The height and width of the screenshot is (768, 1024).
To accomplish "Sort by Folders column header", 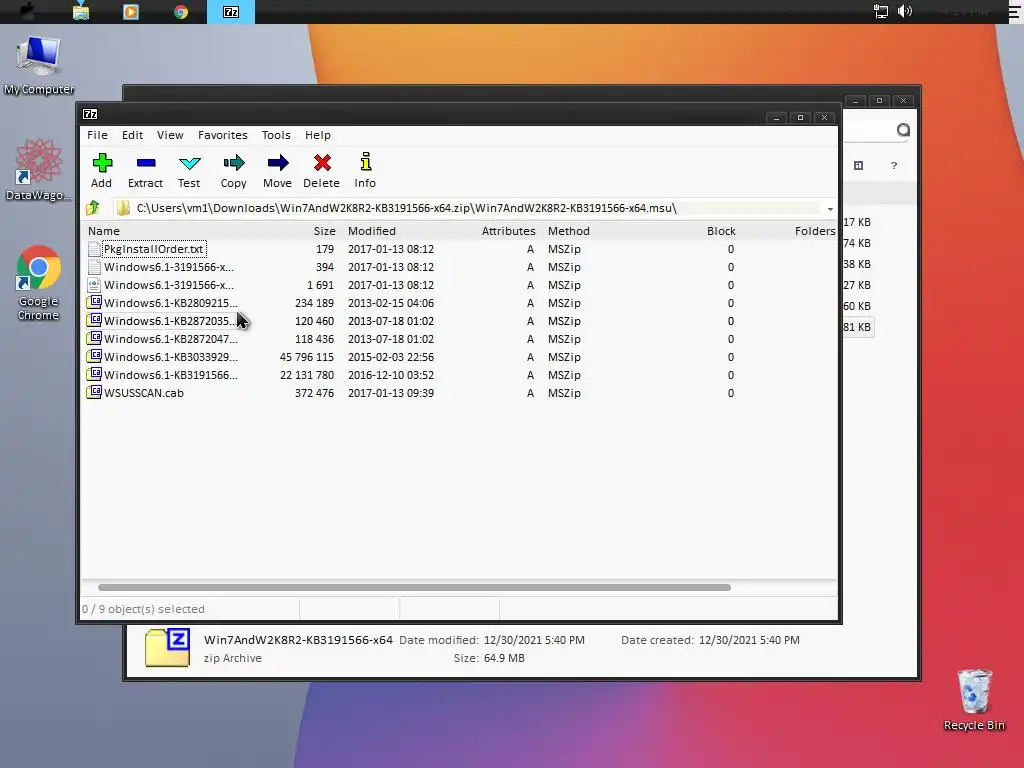I will (815, 231).
